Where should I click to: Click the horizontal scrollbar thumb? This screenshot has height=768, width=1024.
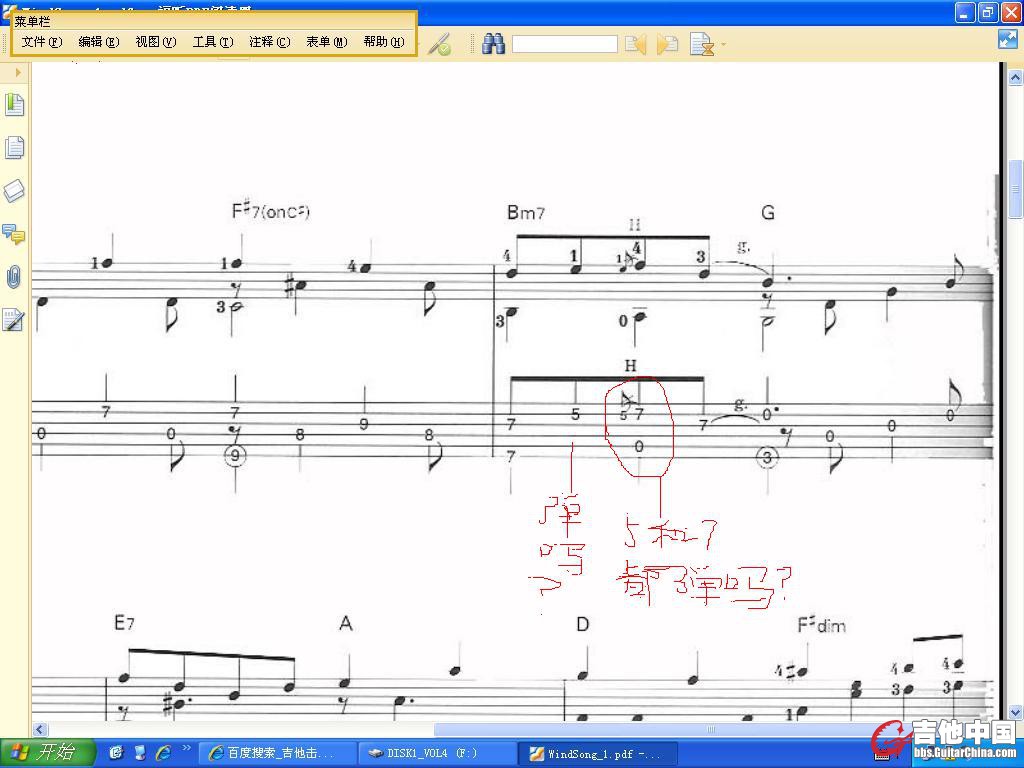pos(710,729)
